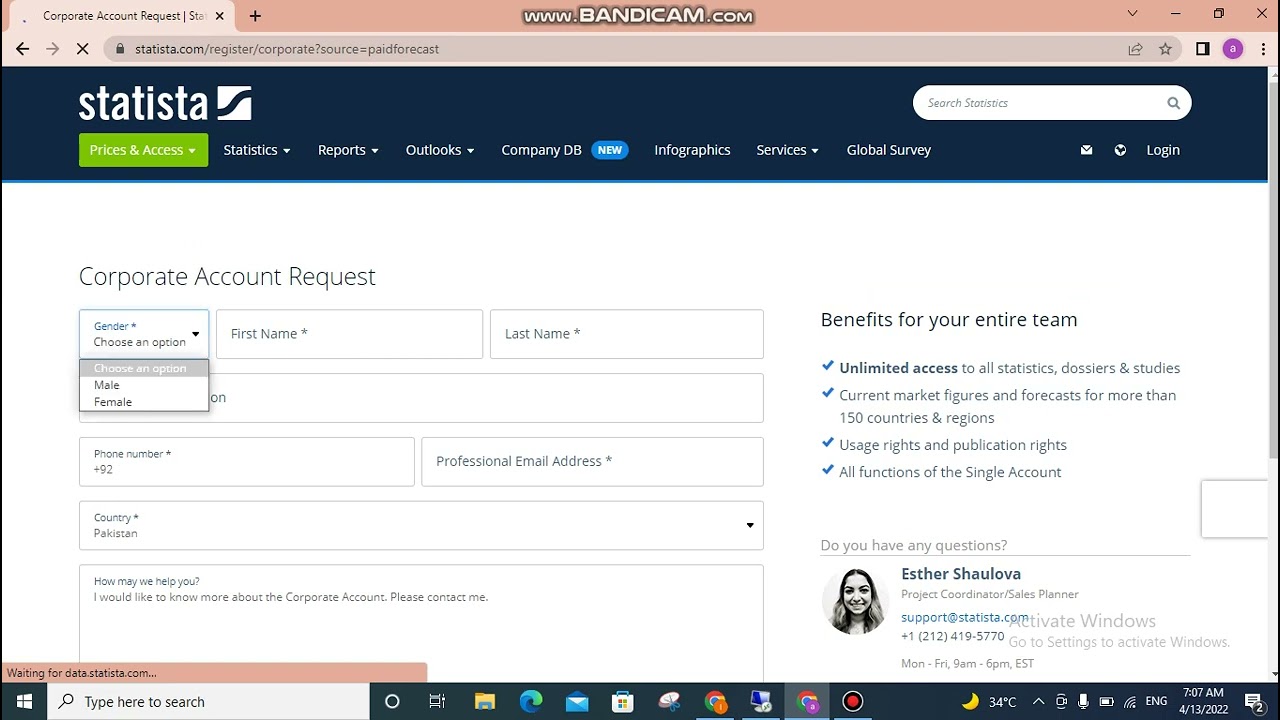
Task: Click the Bandicam record icon on the taskbar
Action: [x=852, y=701]
